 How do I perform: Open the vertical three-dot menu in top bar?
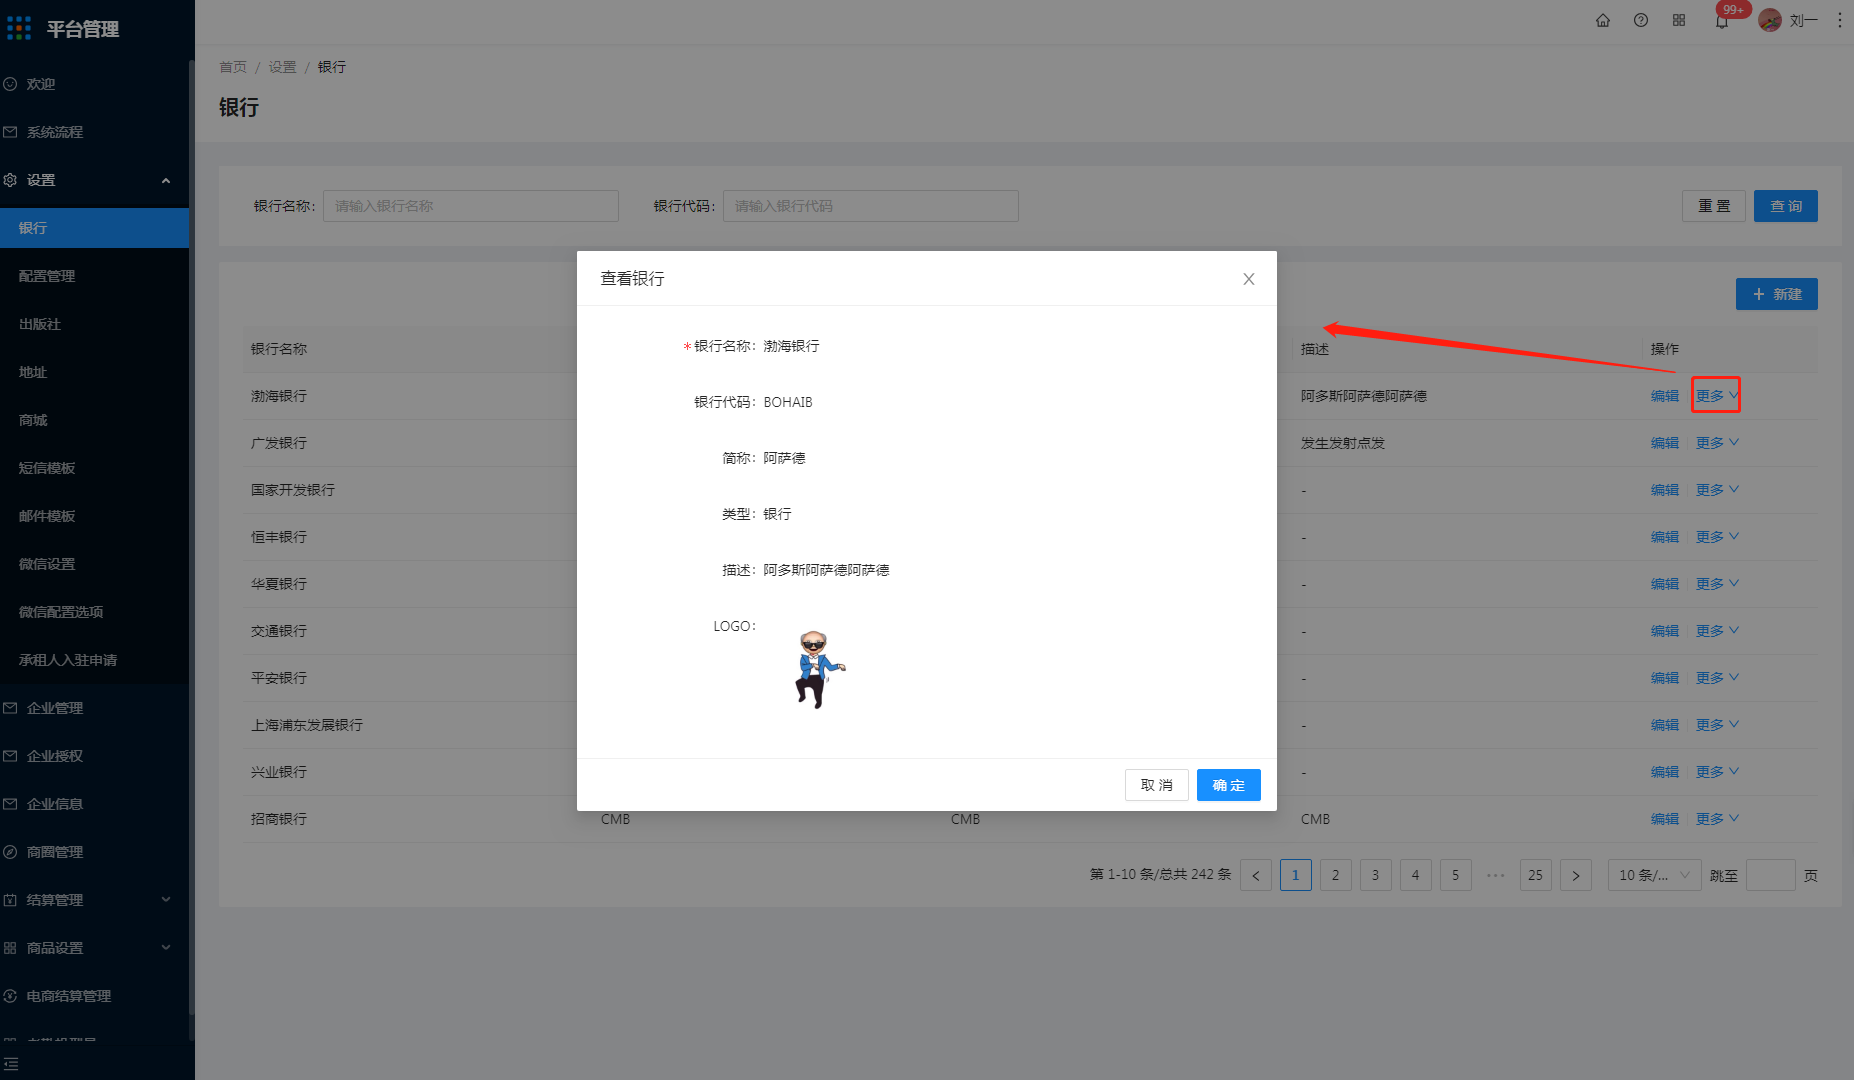tap(1840, 20)
